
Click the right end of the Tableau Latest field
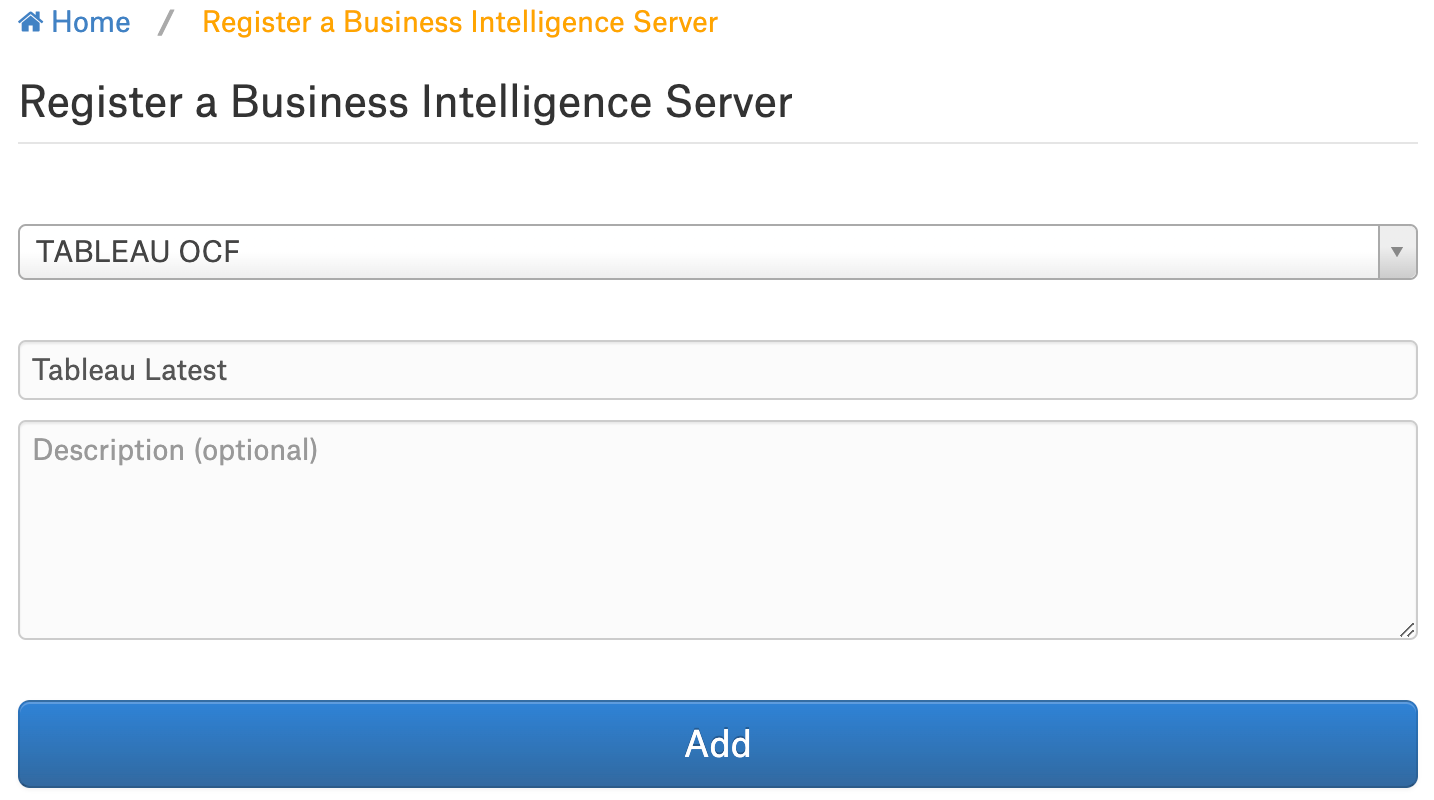[x=1380, y=370]
